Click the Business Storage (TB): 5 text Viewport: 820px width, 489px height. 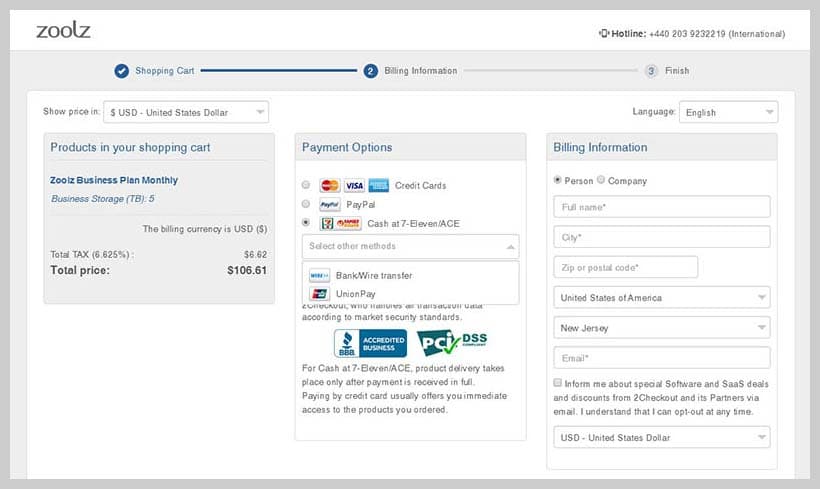click(x=103, y=199)
